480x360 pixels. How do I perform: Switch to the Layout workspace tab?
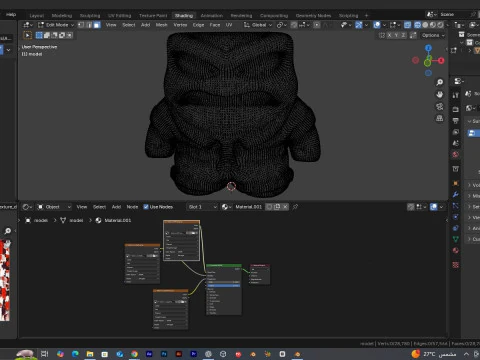pyautogui.click(x=37, y=16)
